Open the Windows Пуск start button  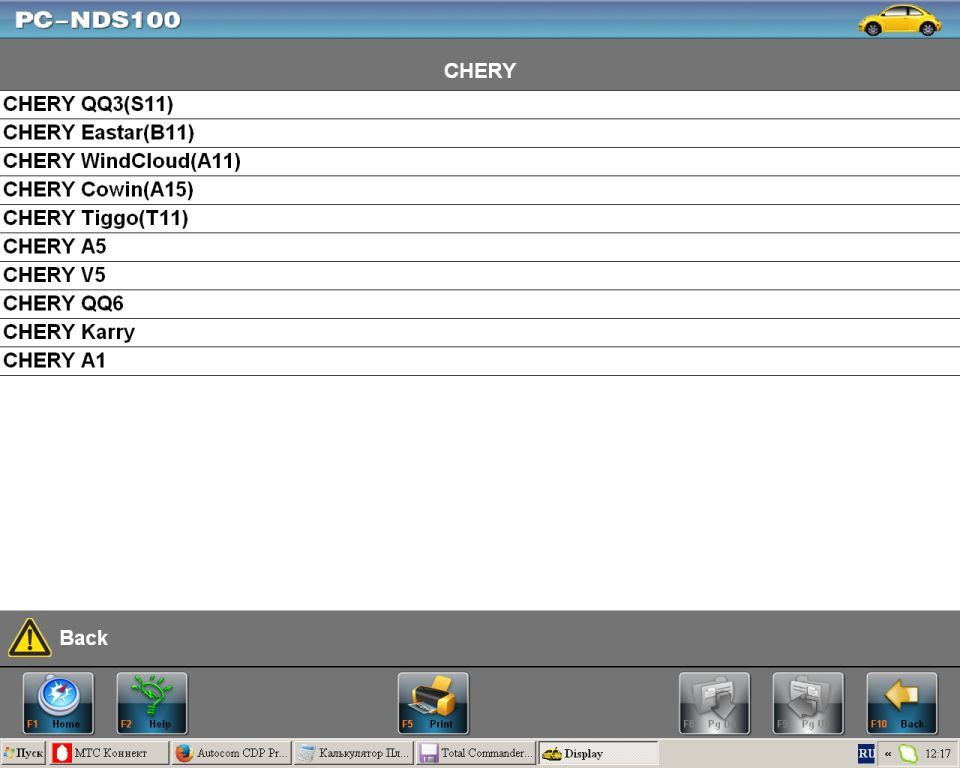point(23,753)
